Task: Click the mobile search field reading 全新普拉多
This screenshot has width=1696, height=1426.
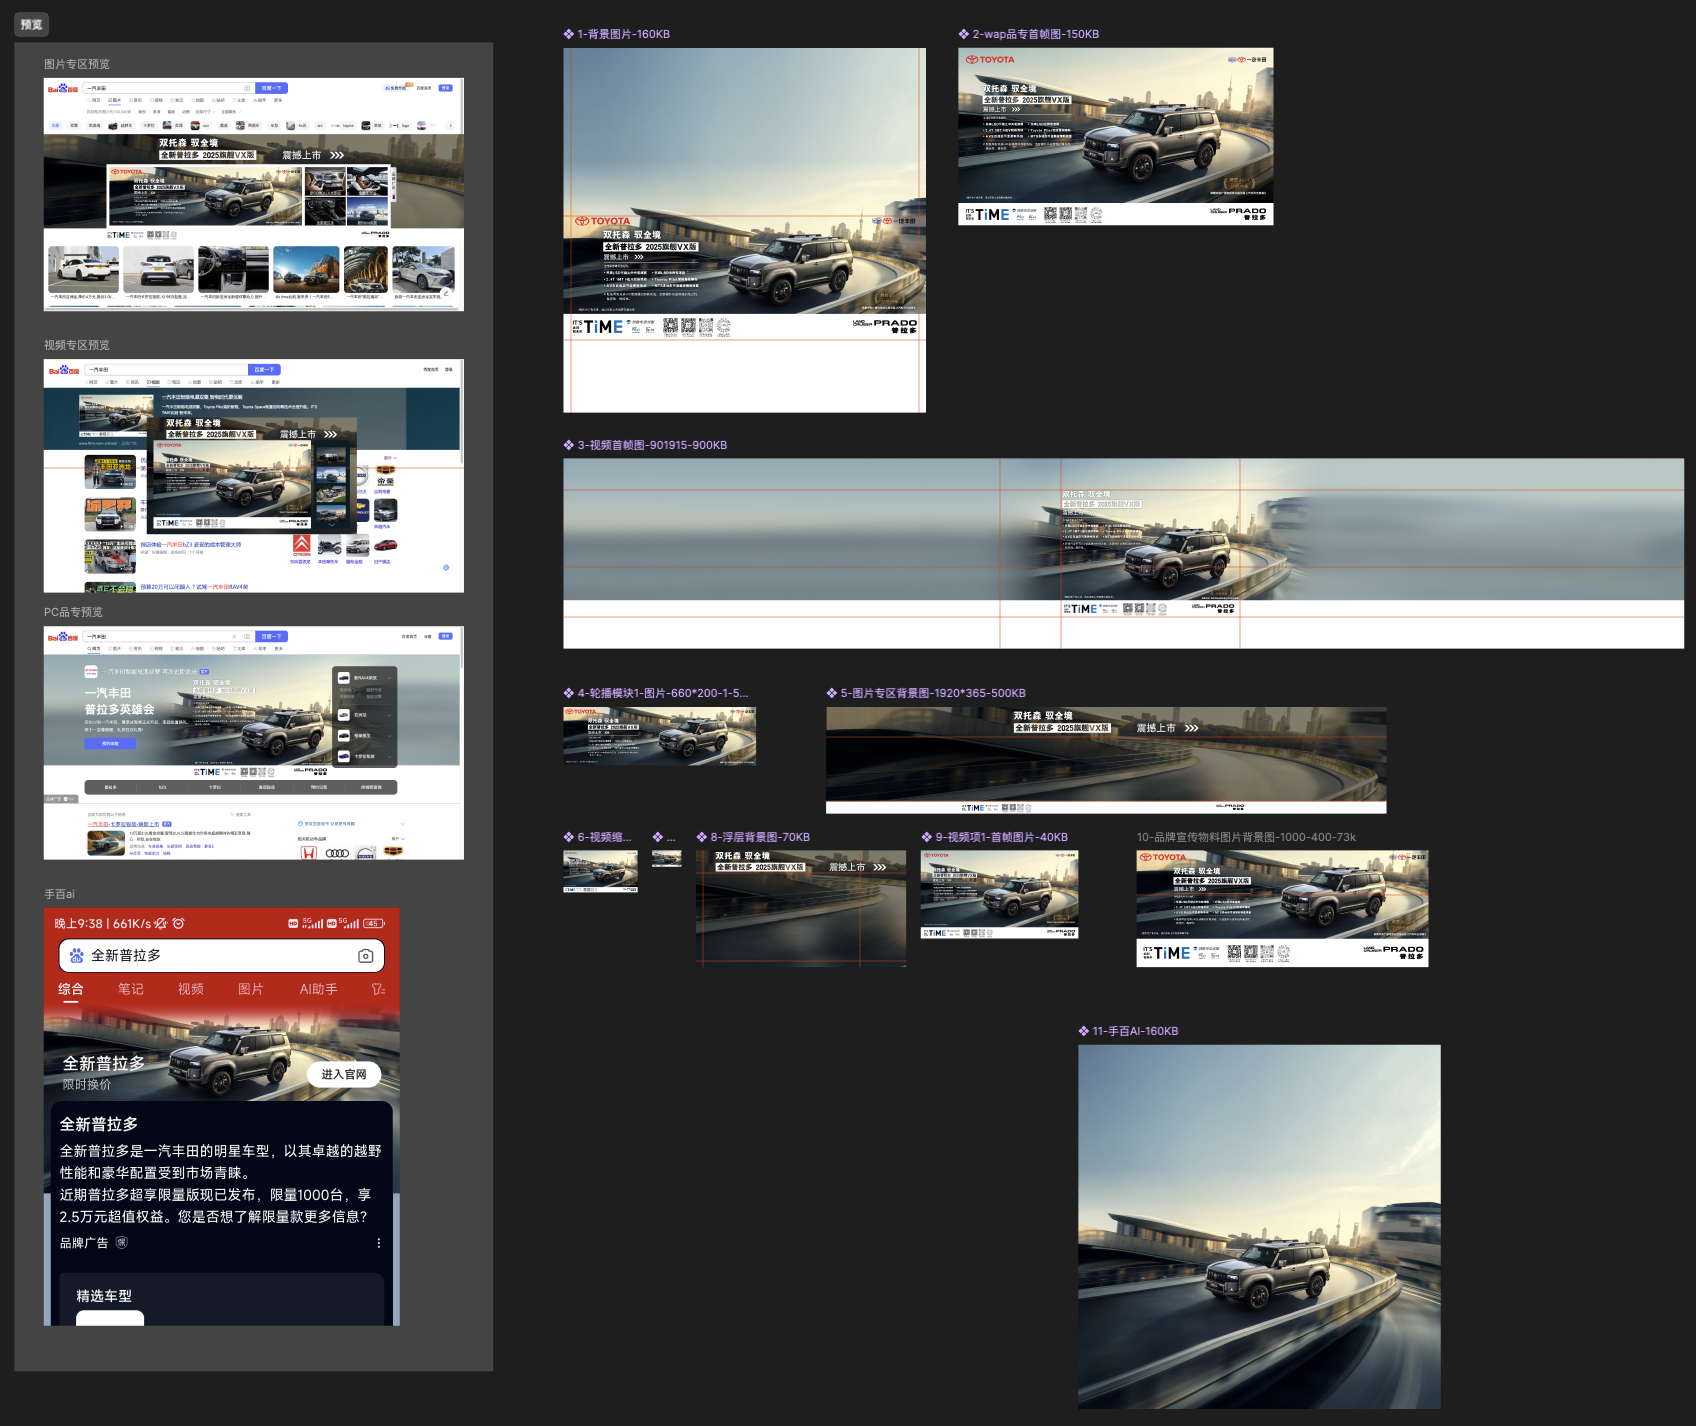Action: [222, 956]
